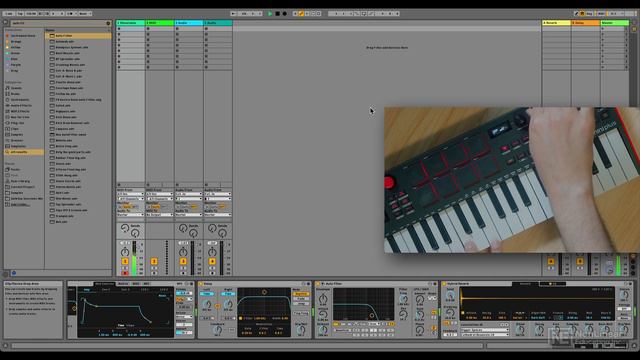The image size is (640, 360).
Task: Open Audio To dropdown on track 1
Action: pyautogui.click(x=131, y=215)
